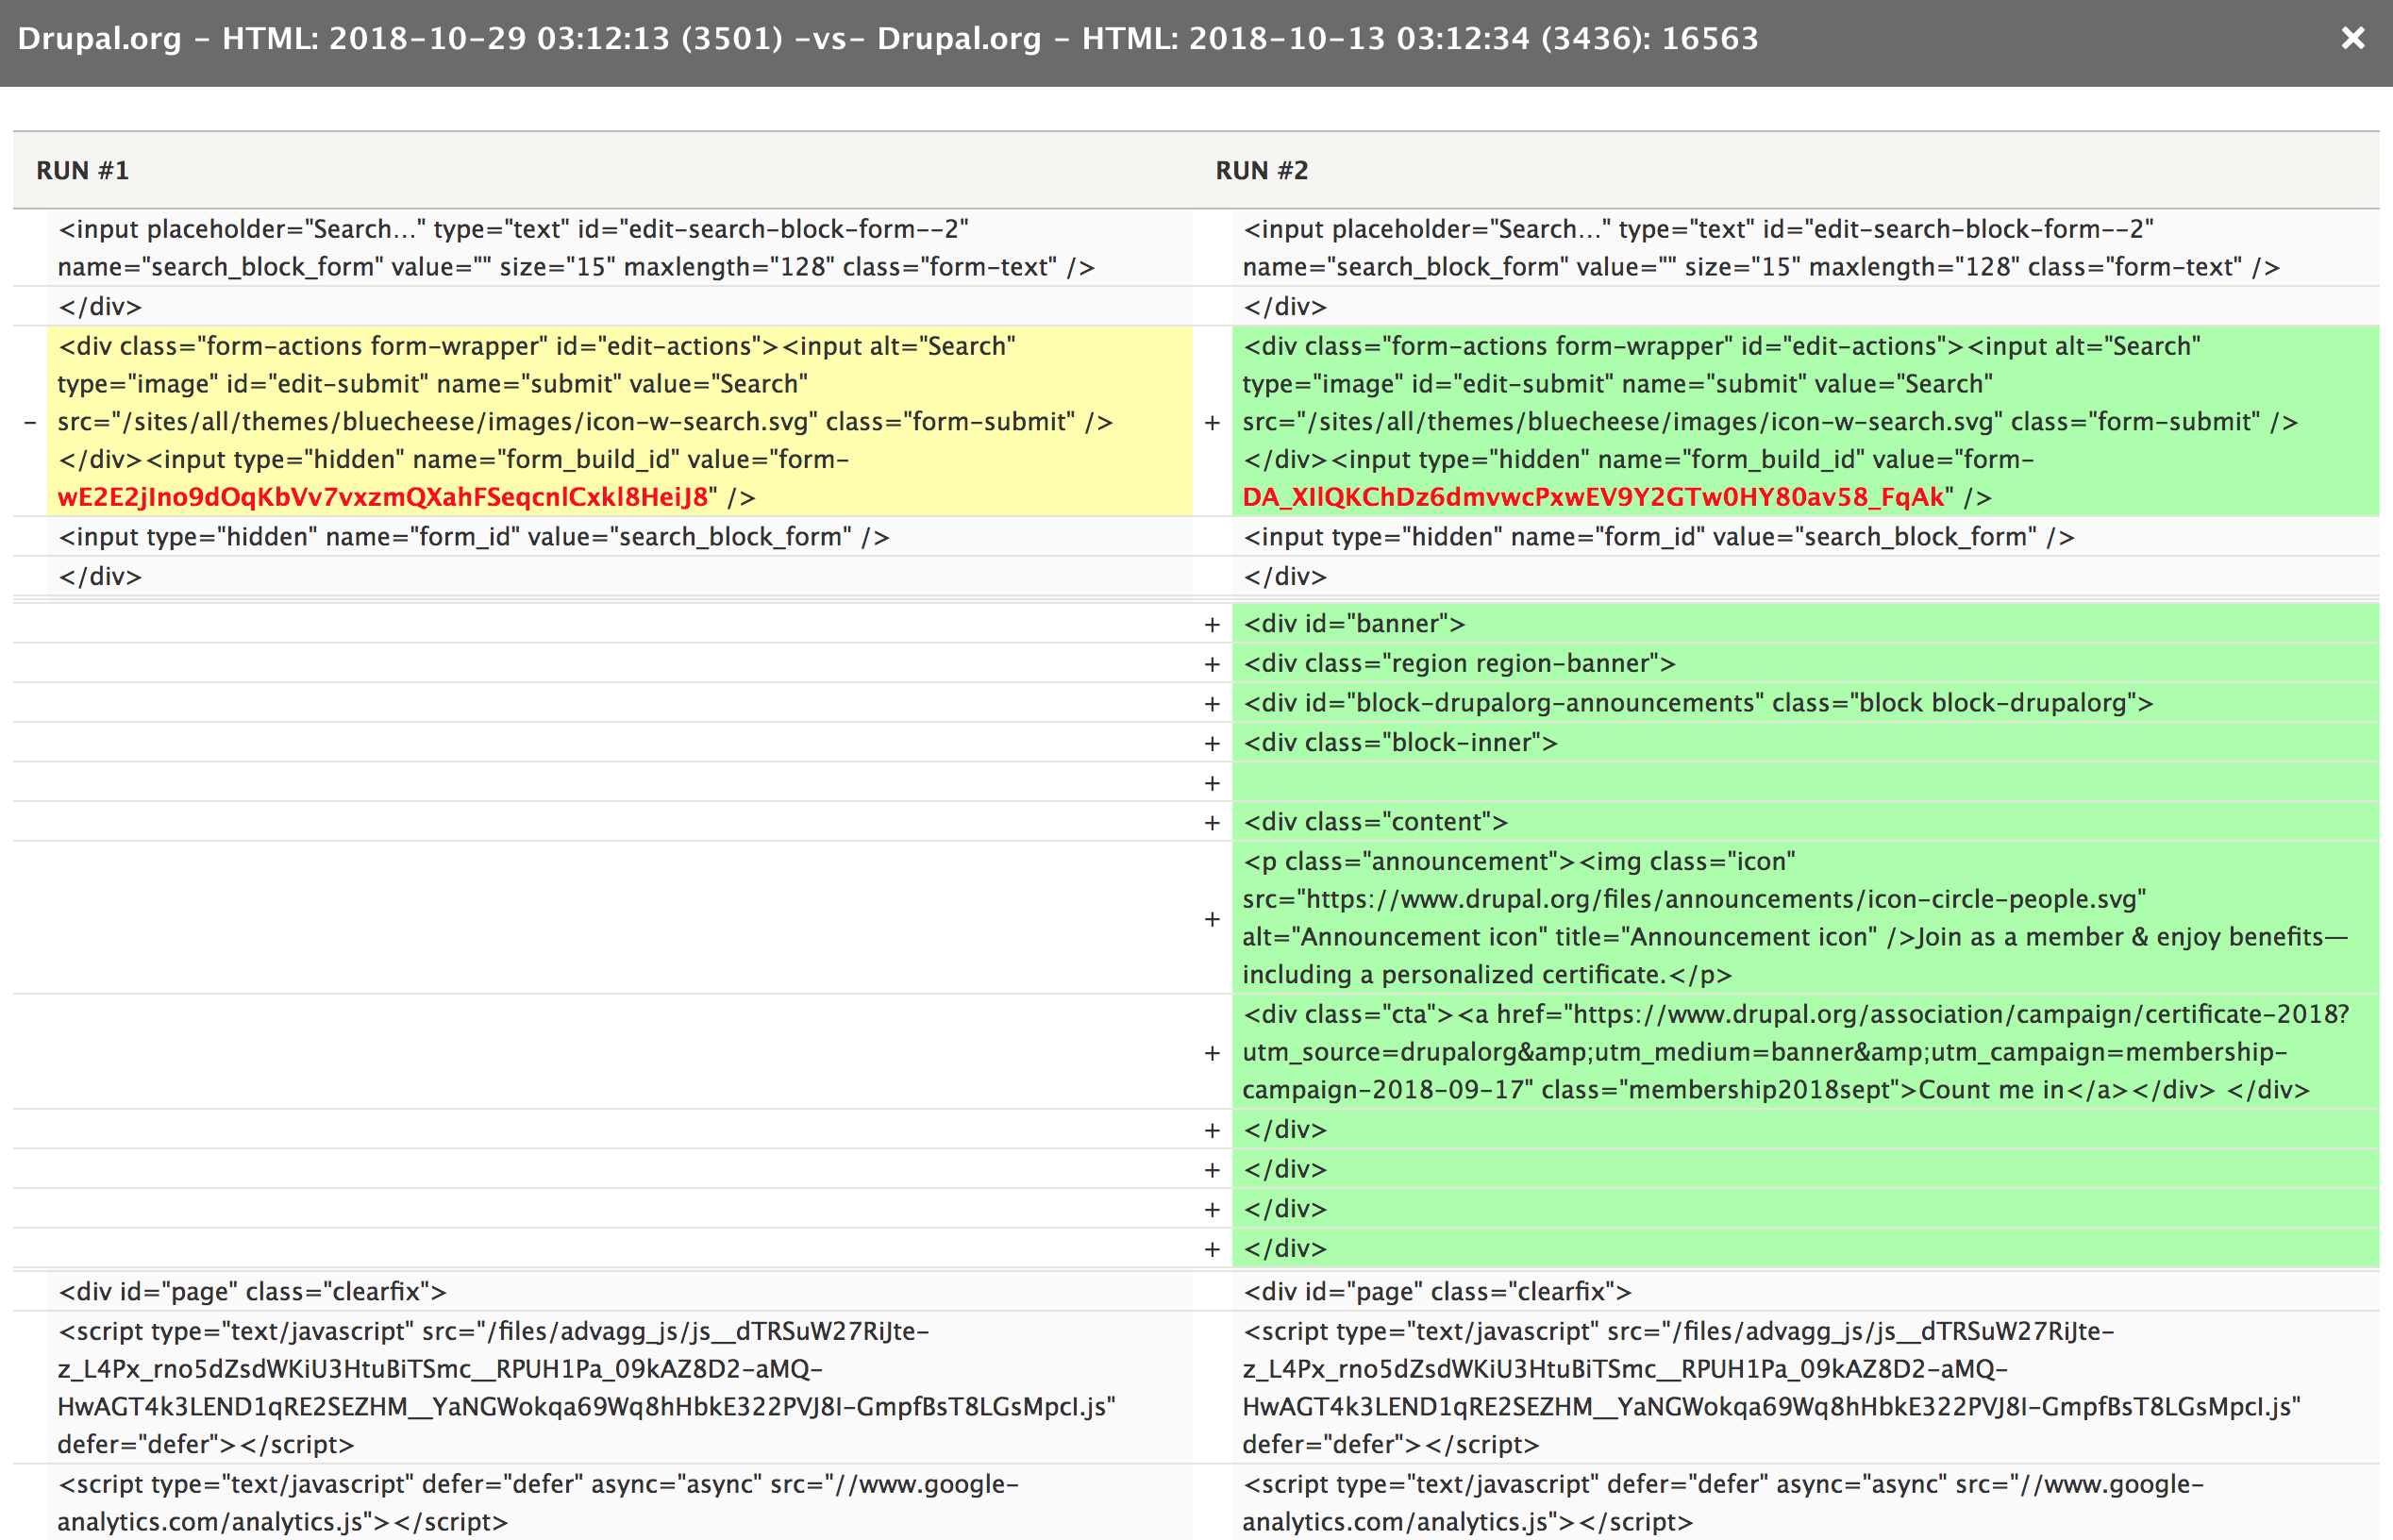2393x1540 pixels.
Task: Select the green form-actions block in RUN #2
Action: point(1806,421)
